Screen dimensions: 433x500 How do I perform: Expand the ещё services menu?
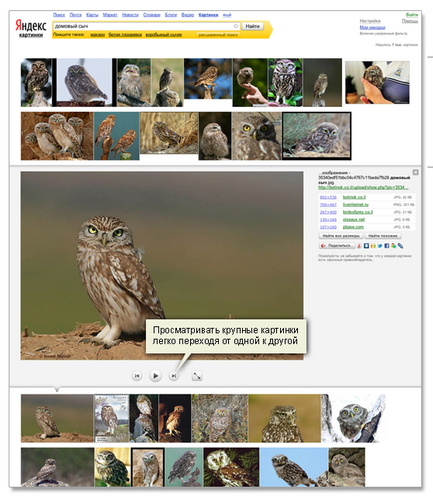pos(227,15)
